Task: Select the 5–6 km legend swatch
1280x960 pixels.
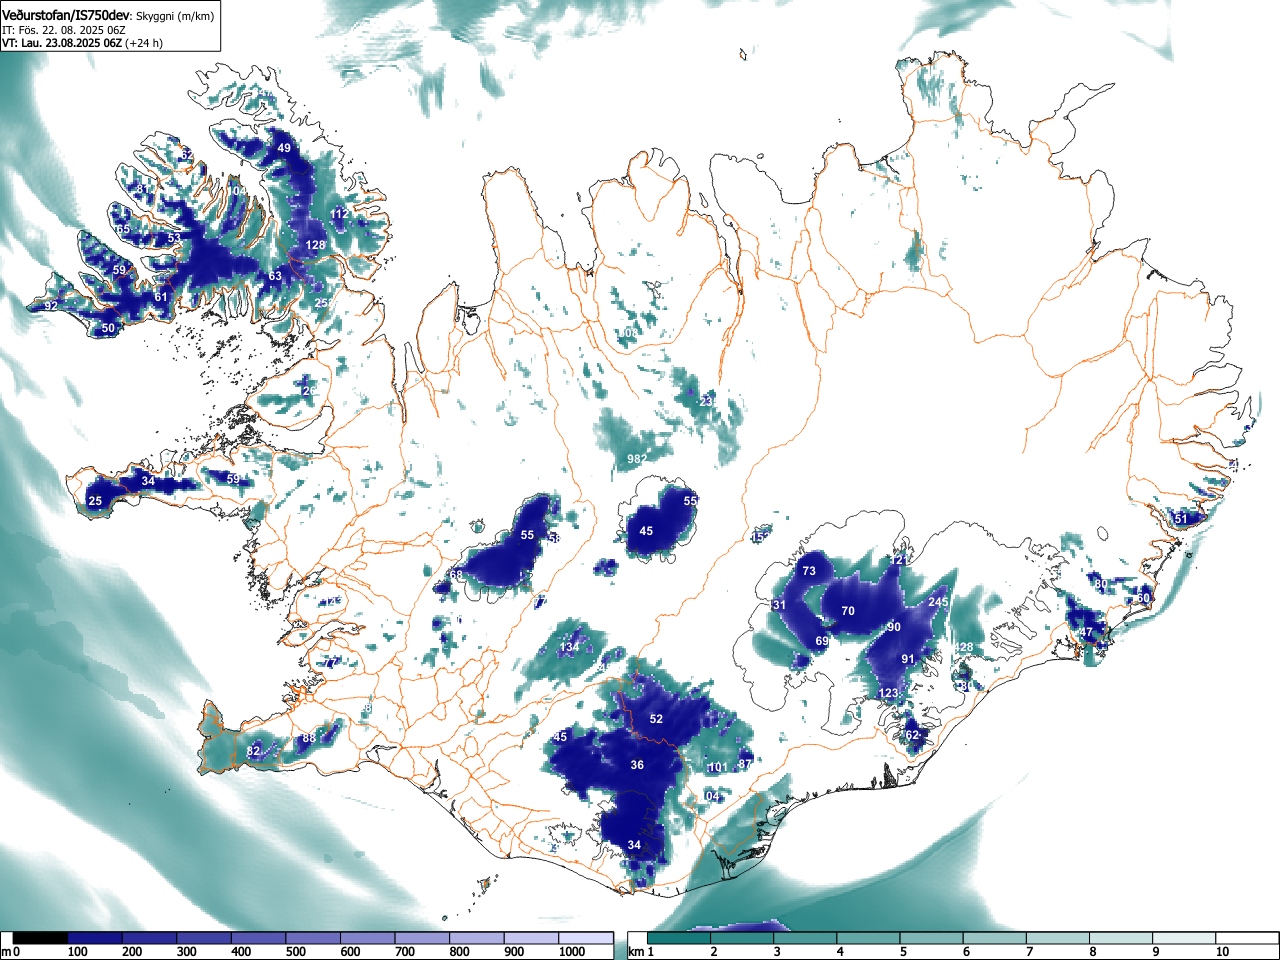Action: coord(934,938)
